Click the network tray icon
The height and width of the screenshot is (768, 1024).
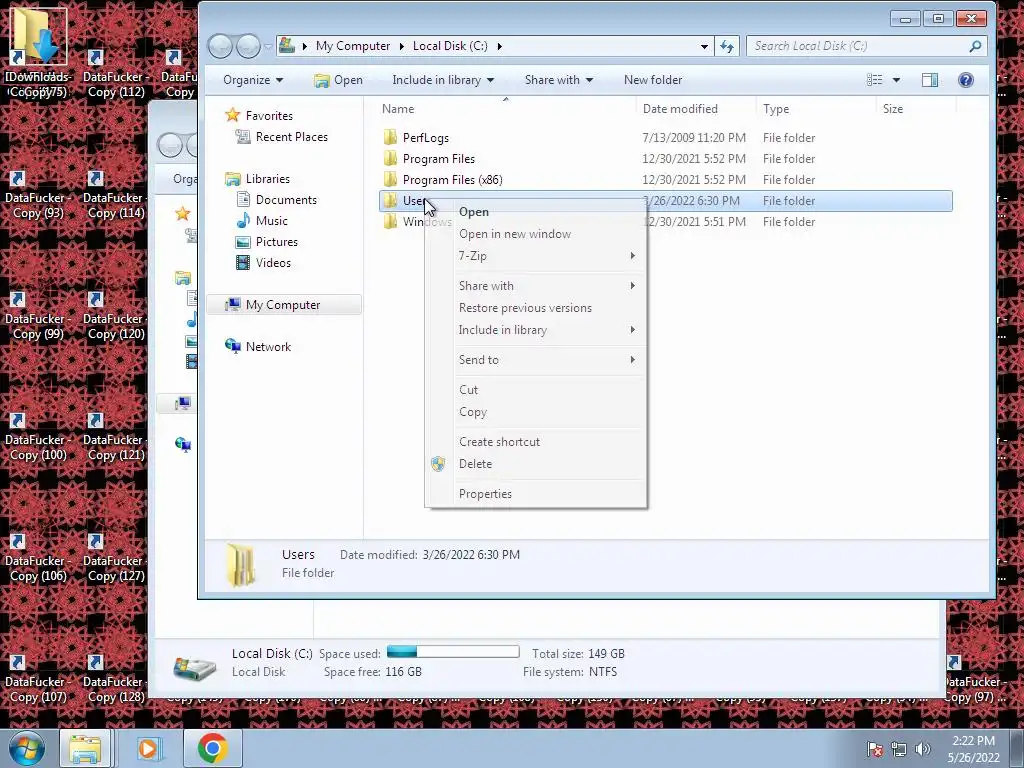point(899,749)
